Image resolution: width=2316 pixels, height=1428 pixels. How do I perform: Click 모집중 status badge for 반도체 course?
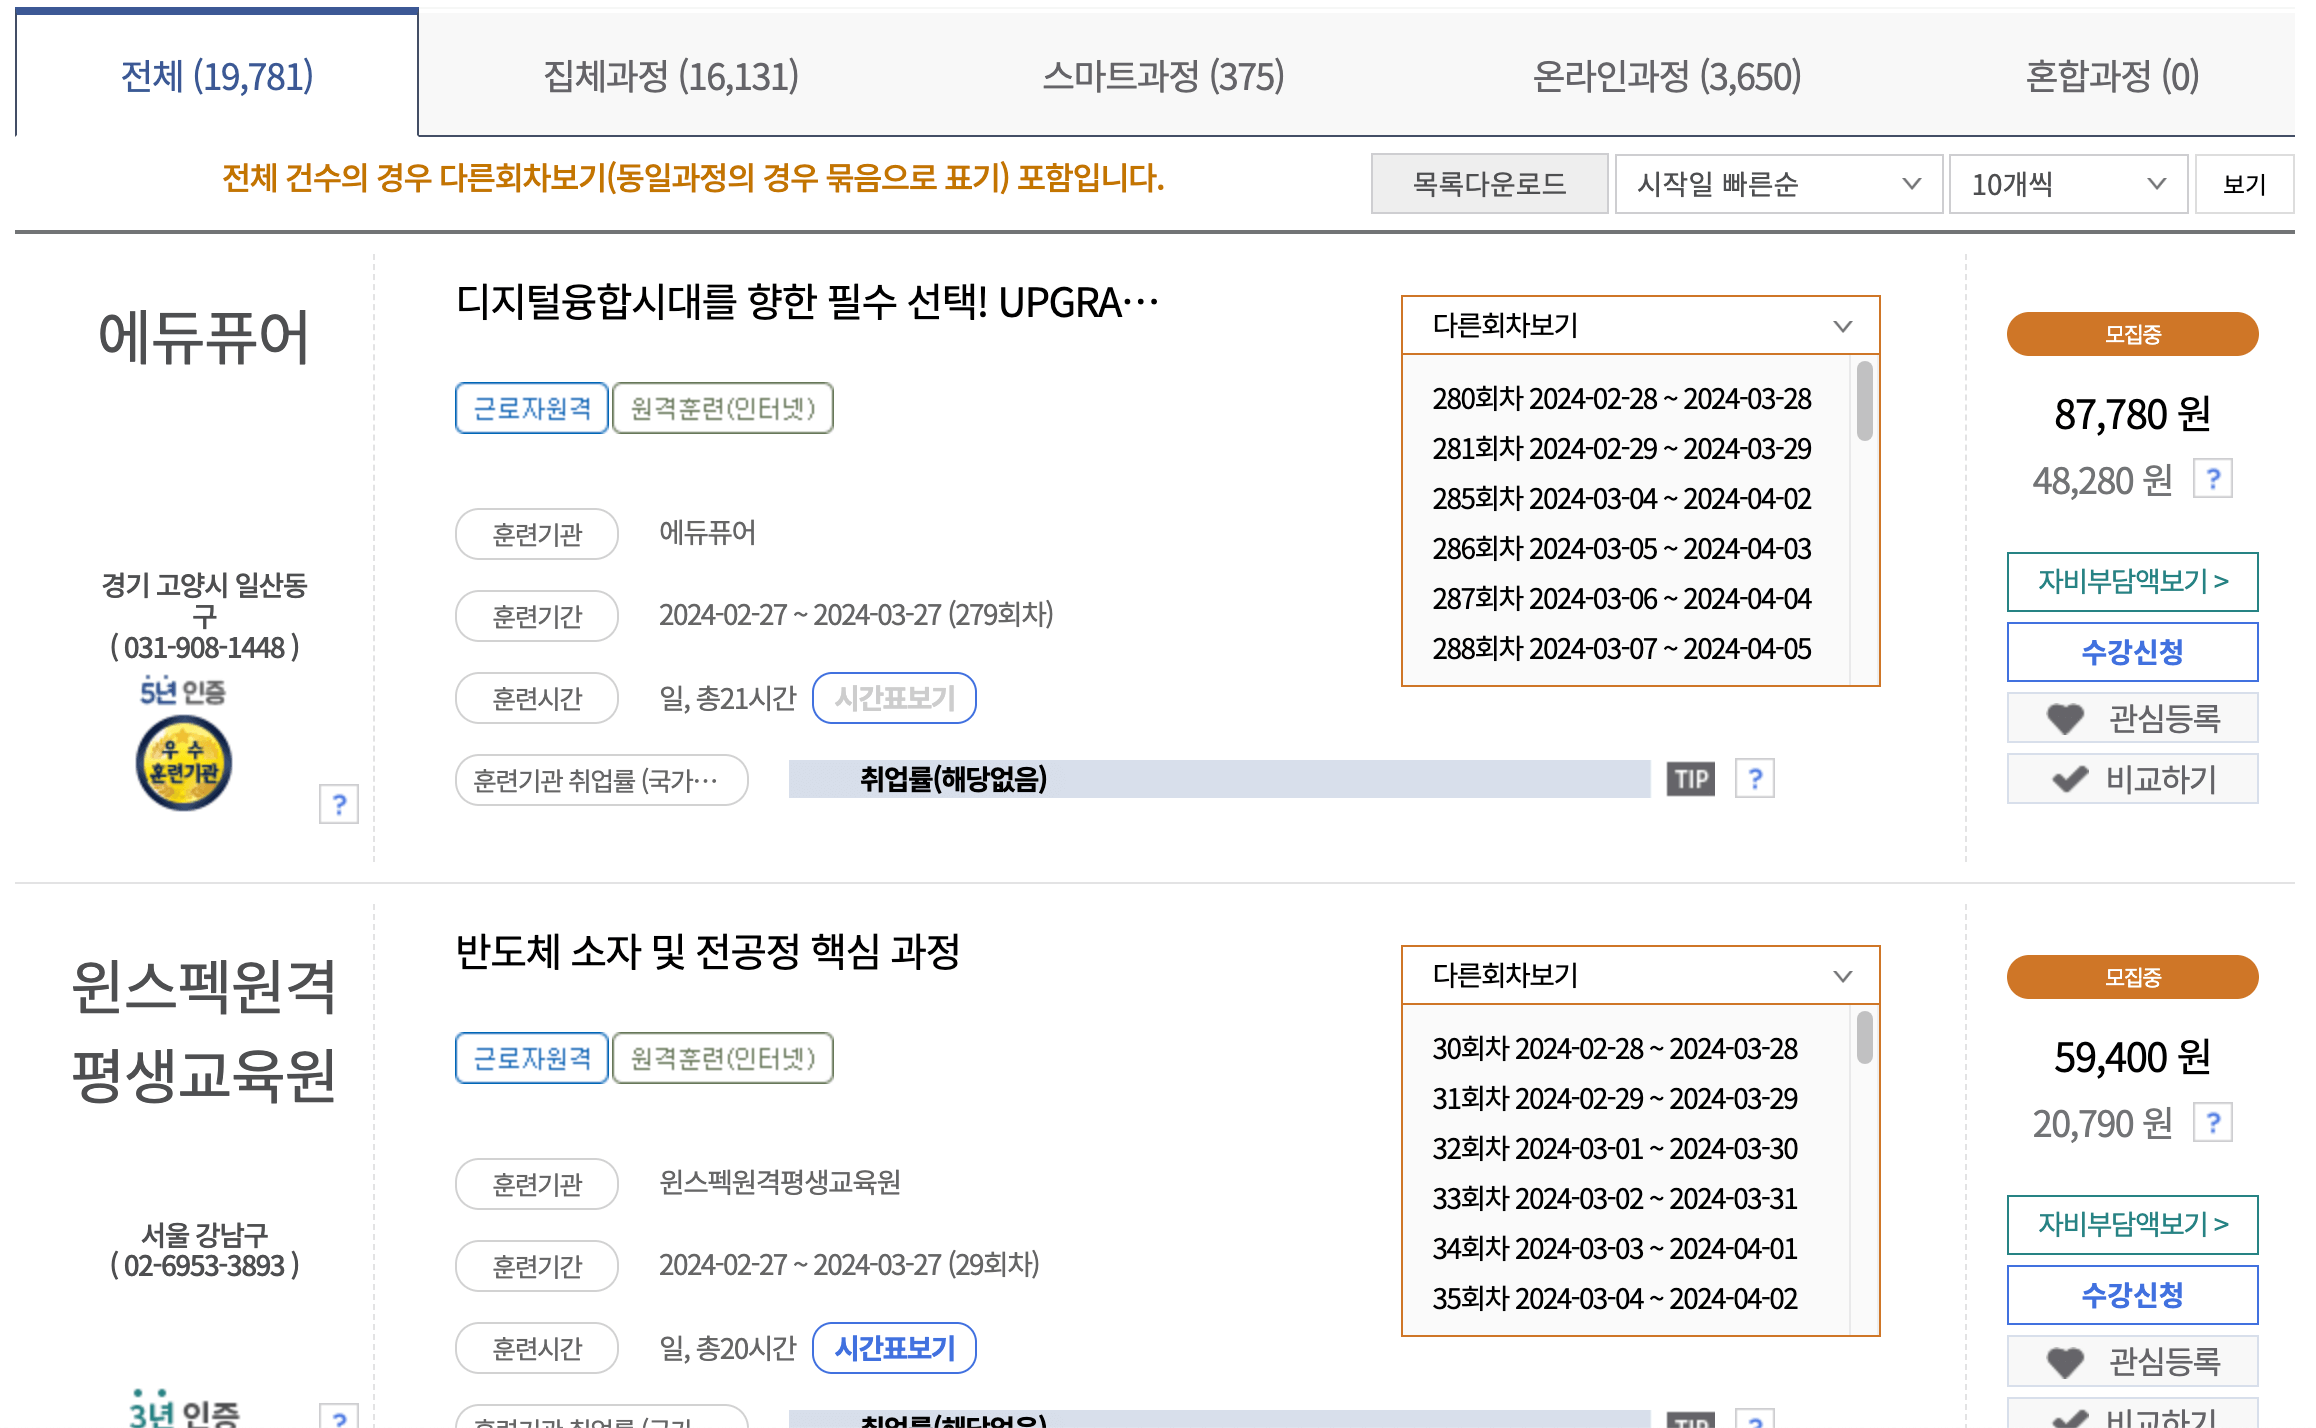coord(2132,977)
